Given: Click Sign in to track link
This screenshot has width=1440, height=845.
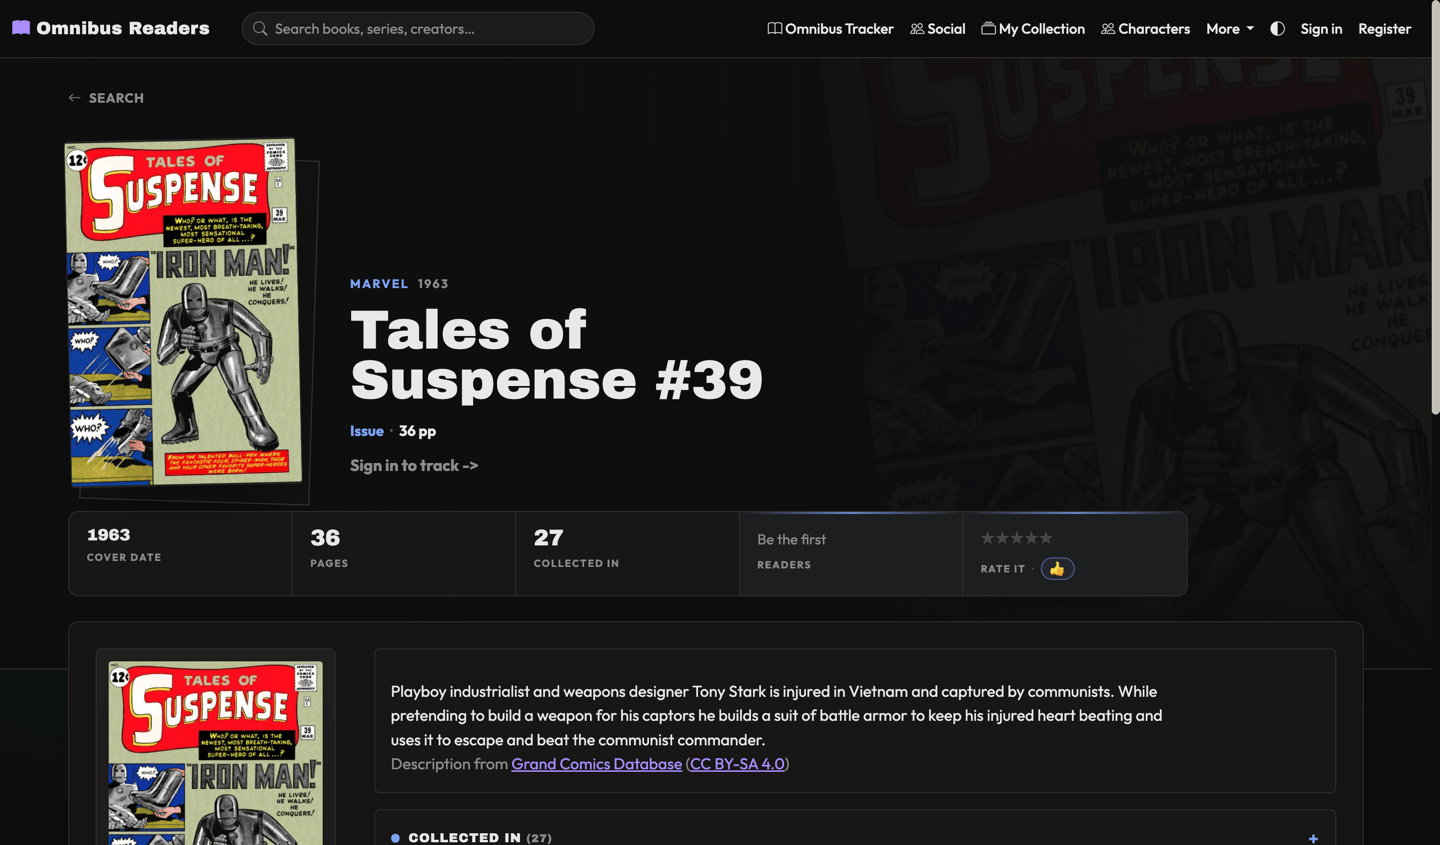Looking at the screenshot, I should [414, 465].
